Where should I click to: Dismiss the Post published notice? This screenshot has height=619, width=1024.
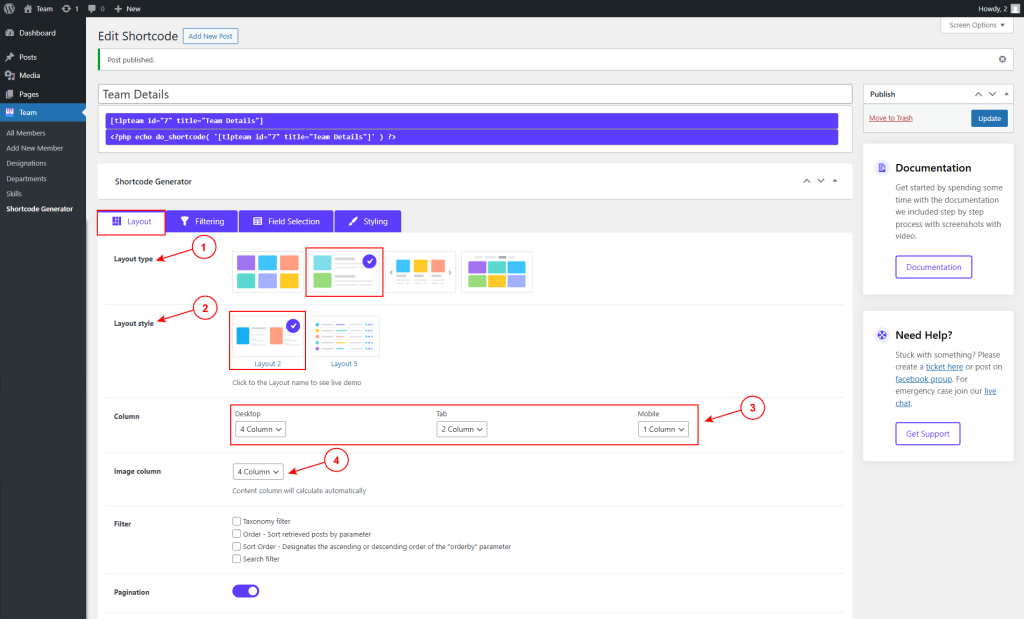click(1002, 59)
